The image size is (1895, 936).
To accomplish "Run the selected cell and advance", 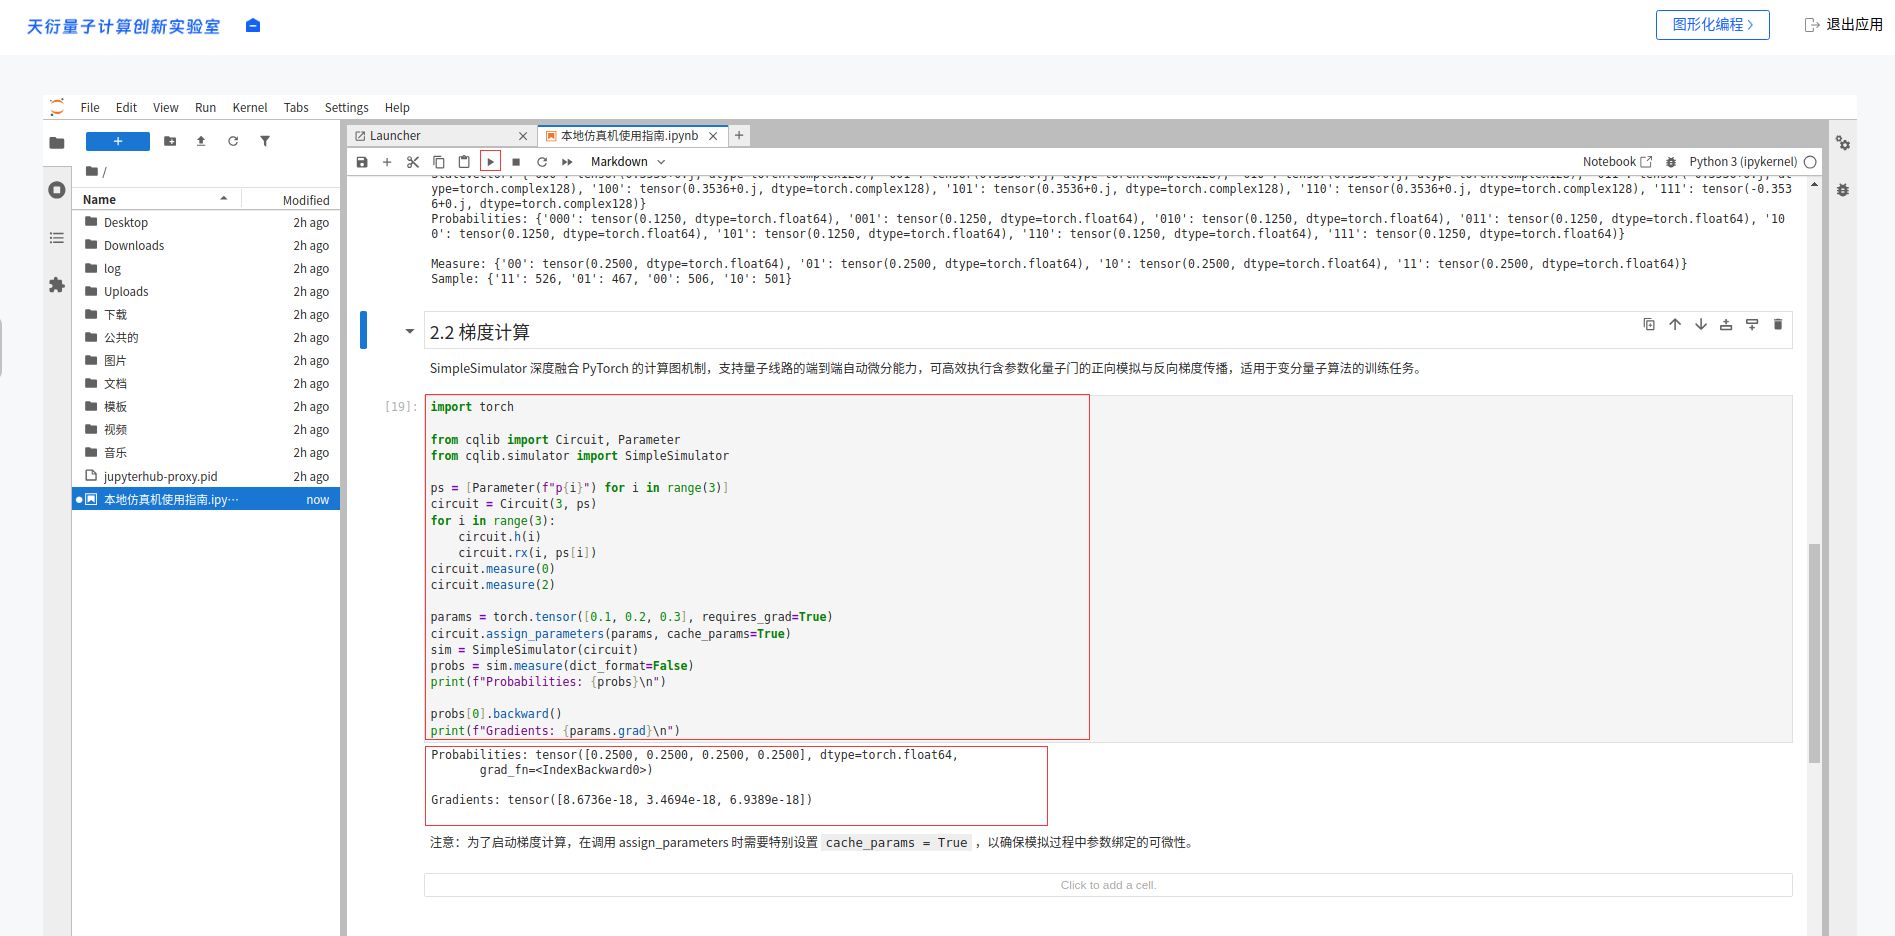I will (x=490, y=162).
